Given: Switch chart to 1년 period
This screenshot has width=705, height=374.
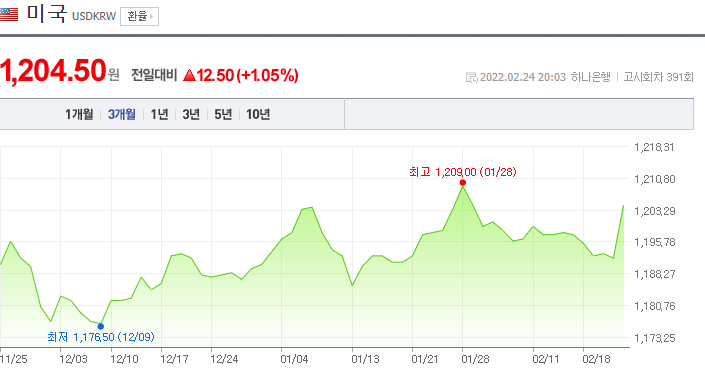Looking at the screenshot, I should (159, 114).
